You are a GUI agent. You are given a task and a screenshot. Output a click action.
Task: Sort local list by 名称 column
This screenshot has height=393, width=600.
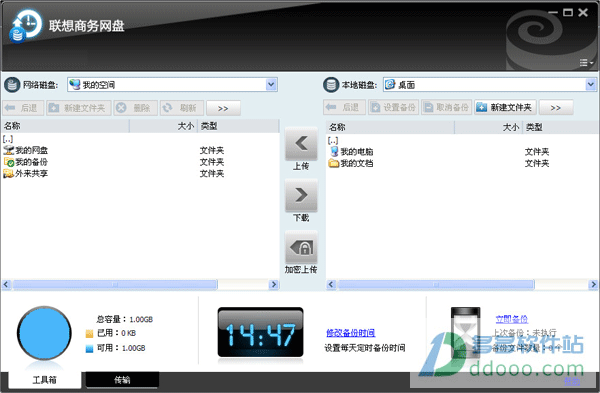click(391, 127)
